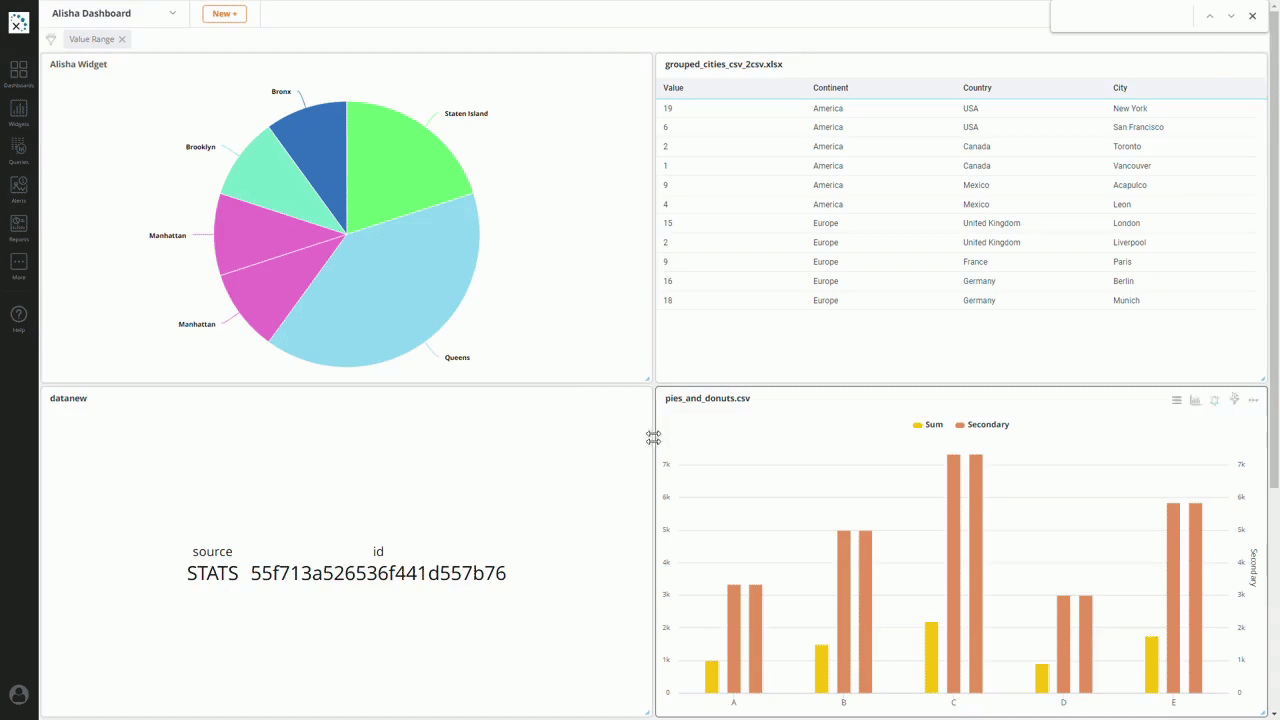The height and width of the screenshot is (720, 1280).
Task: Open the chart type icon on pies_and_donuts widget
Action: tap(1195, 399)
